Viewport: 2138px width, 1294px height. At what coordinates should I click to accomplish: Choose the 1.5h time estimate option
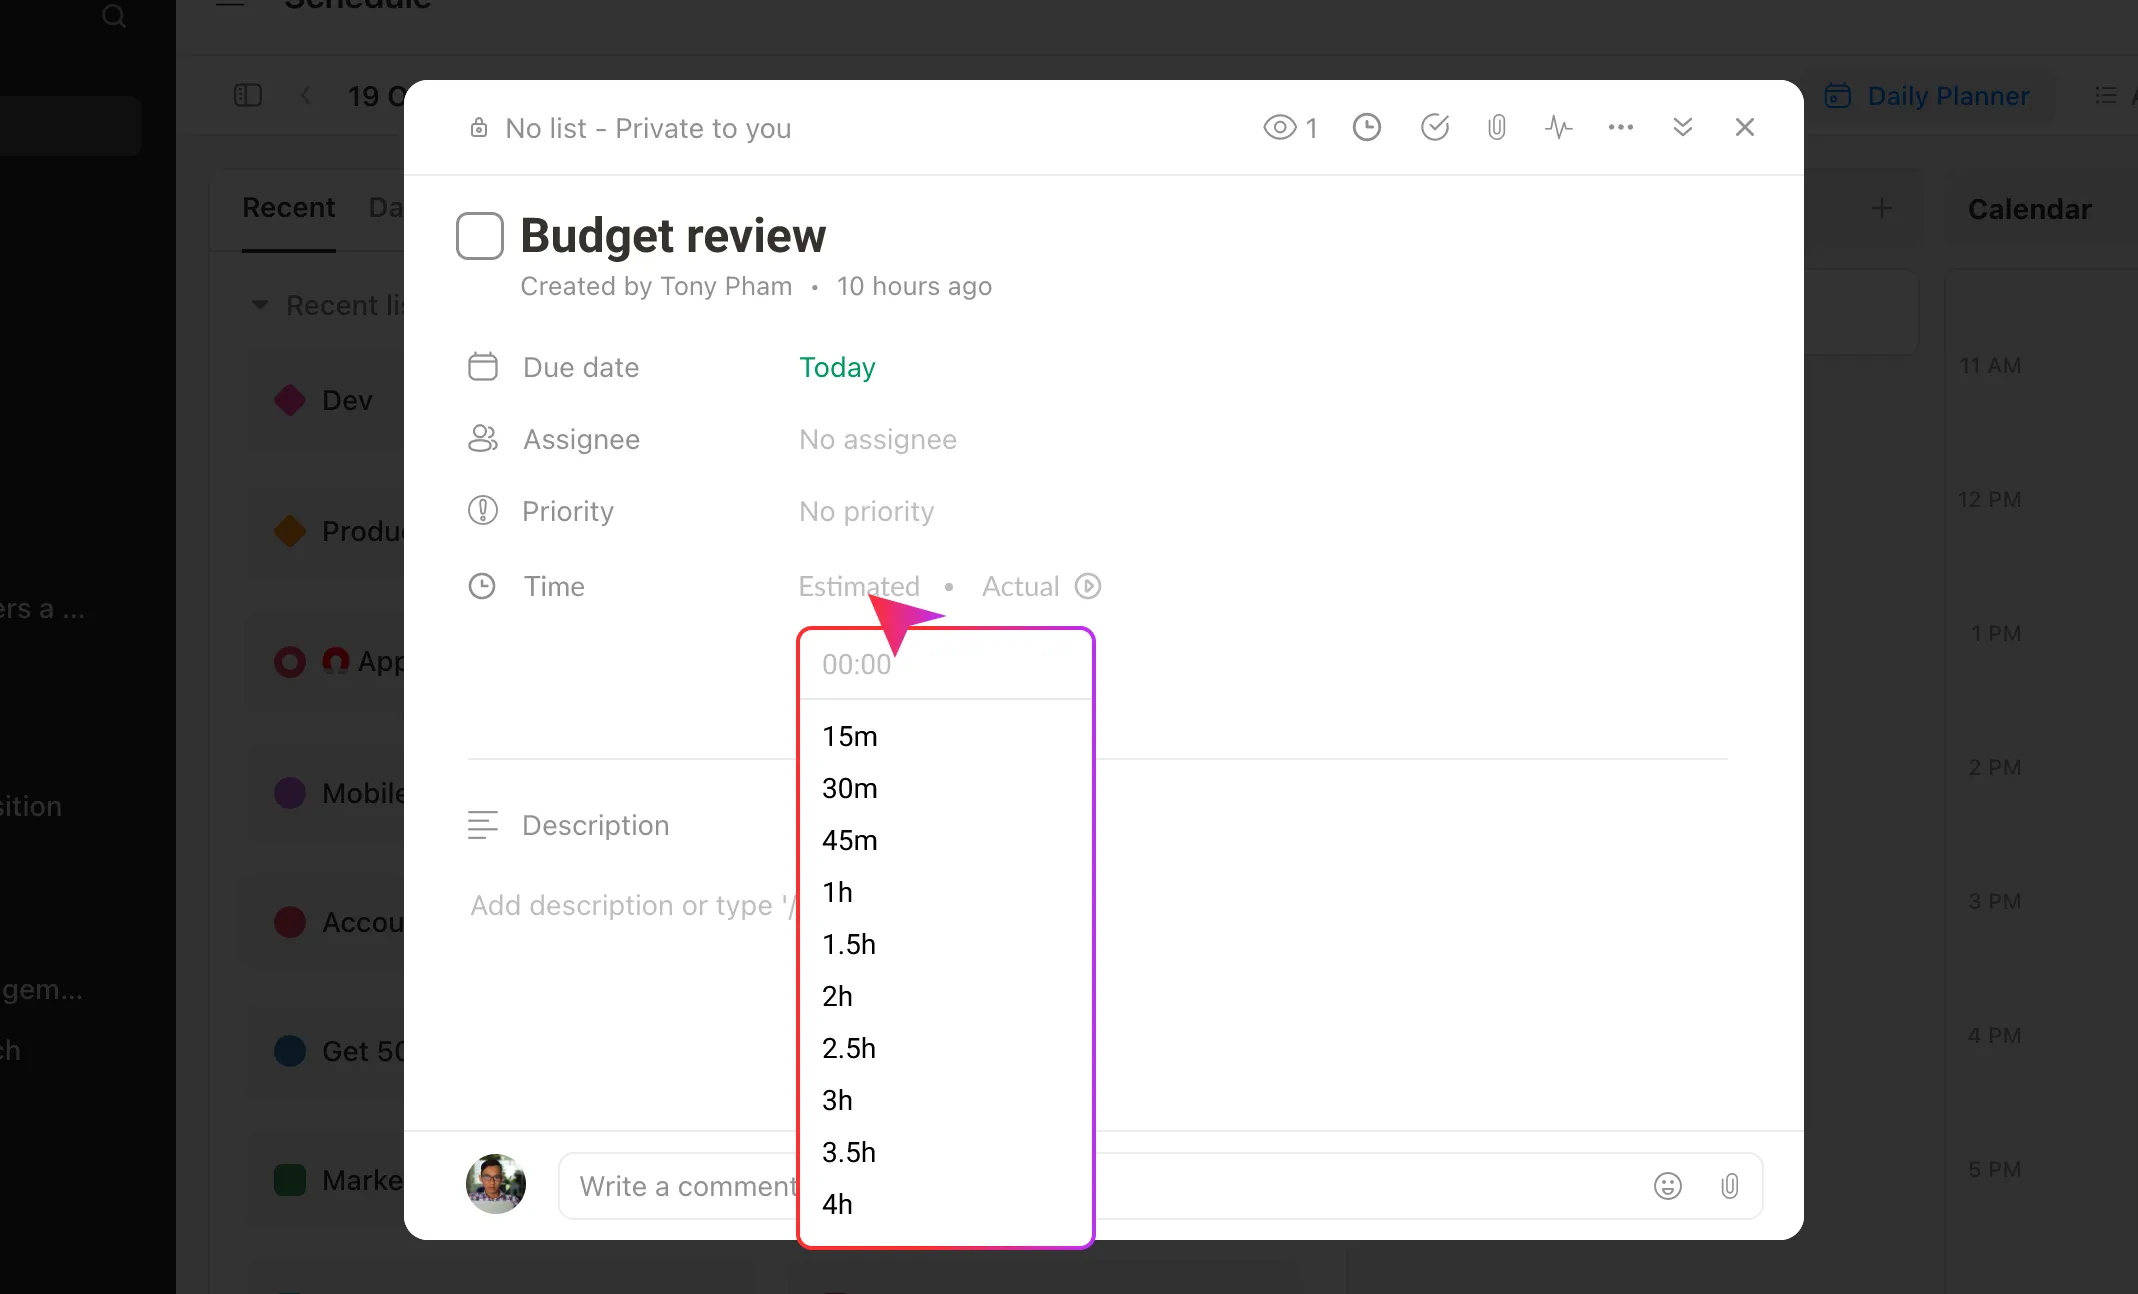[x=848, y=945]
